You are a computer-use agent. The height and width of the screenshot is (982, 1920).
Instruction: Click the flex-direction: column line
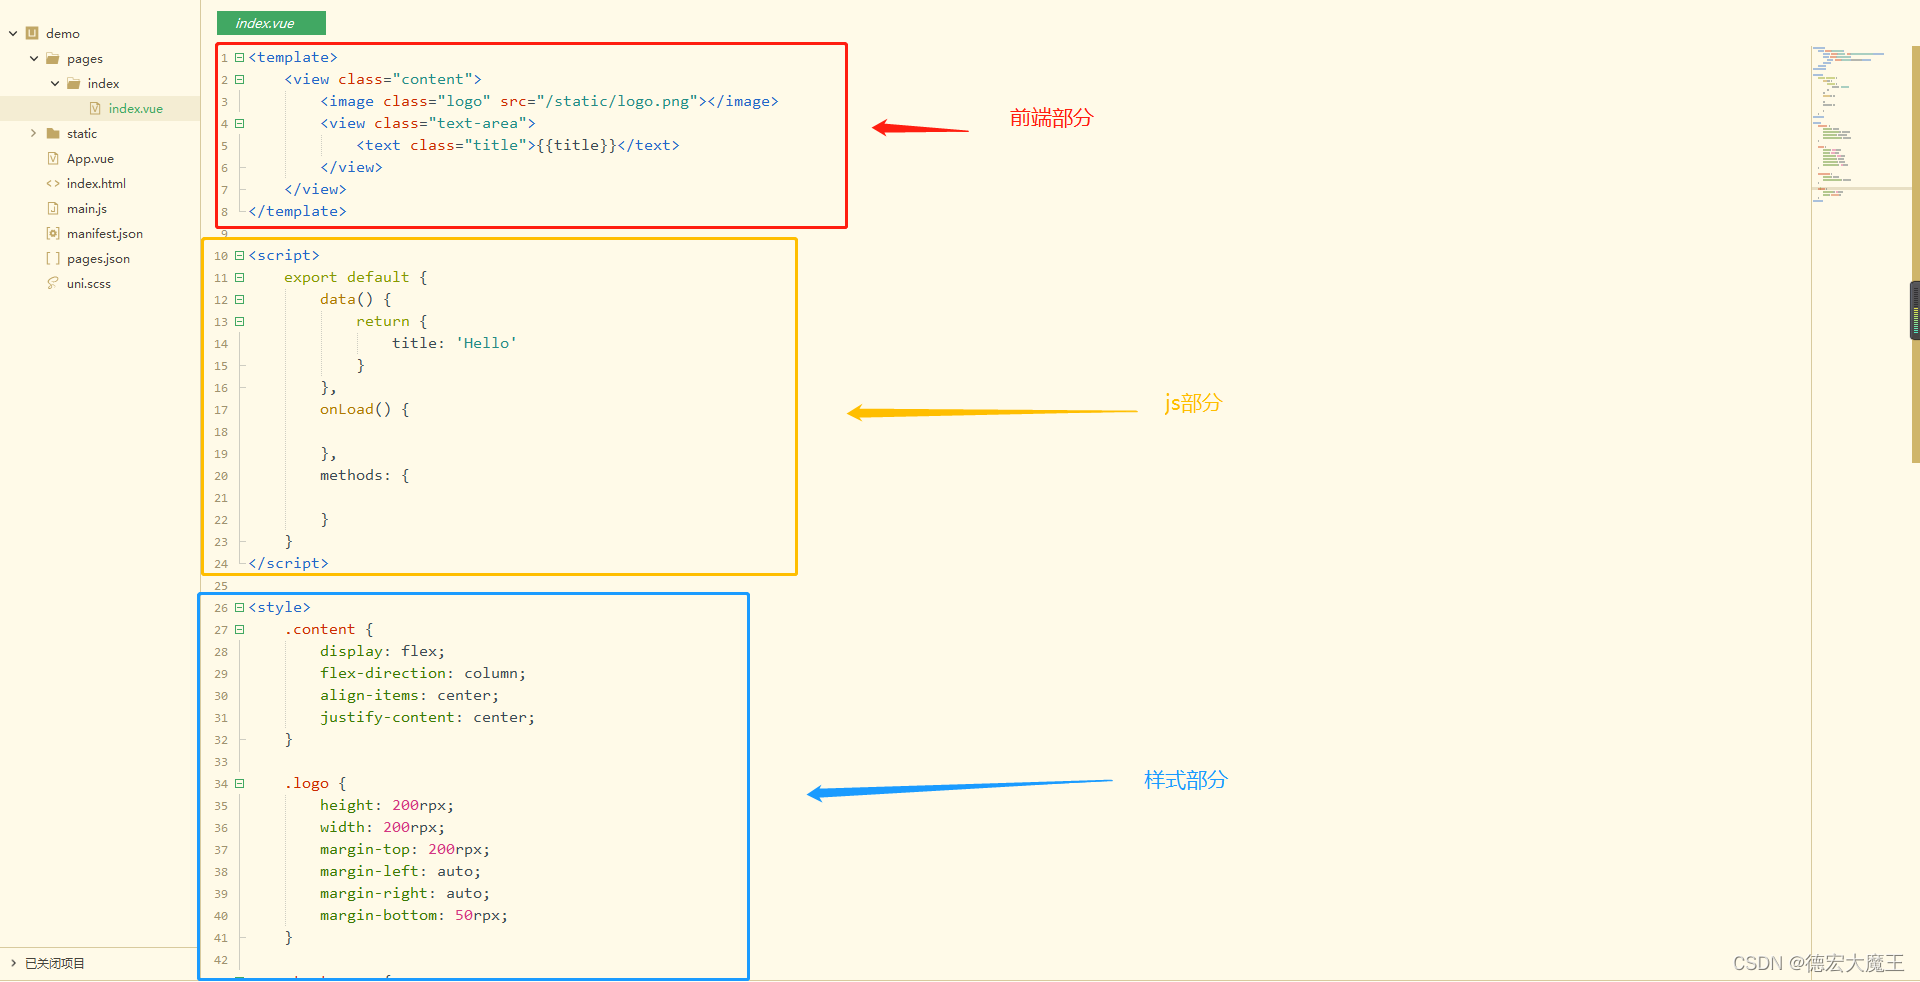point(423,673)
